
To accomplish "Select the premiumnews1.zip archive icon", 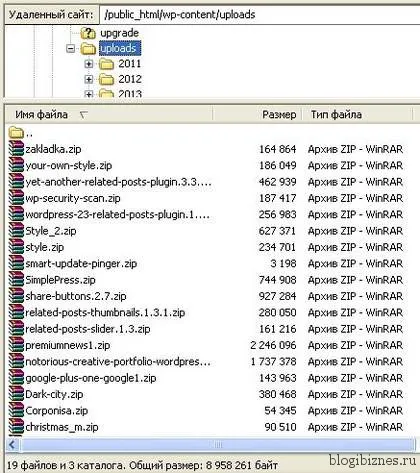I will pos(16,345).
